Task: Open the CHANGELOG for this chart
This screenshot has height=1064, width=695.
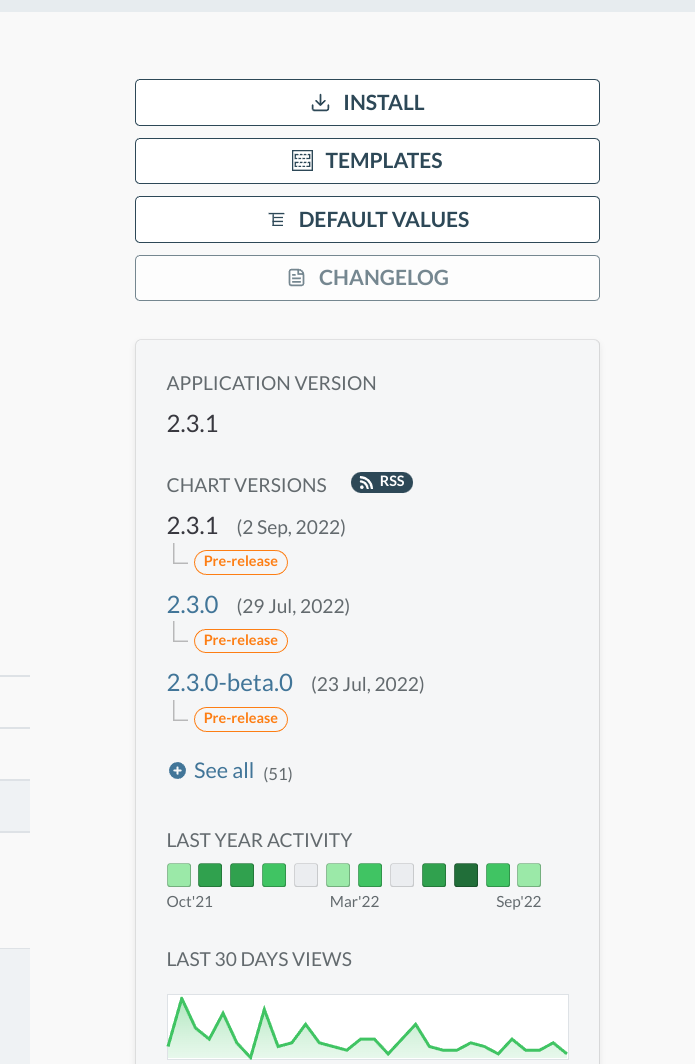Action: [x=367, y=277]
